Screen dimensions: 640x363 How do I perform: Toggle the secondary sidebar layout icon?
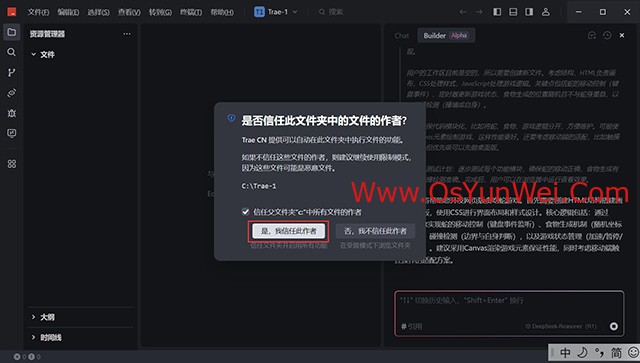coord(529,12)
